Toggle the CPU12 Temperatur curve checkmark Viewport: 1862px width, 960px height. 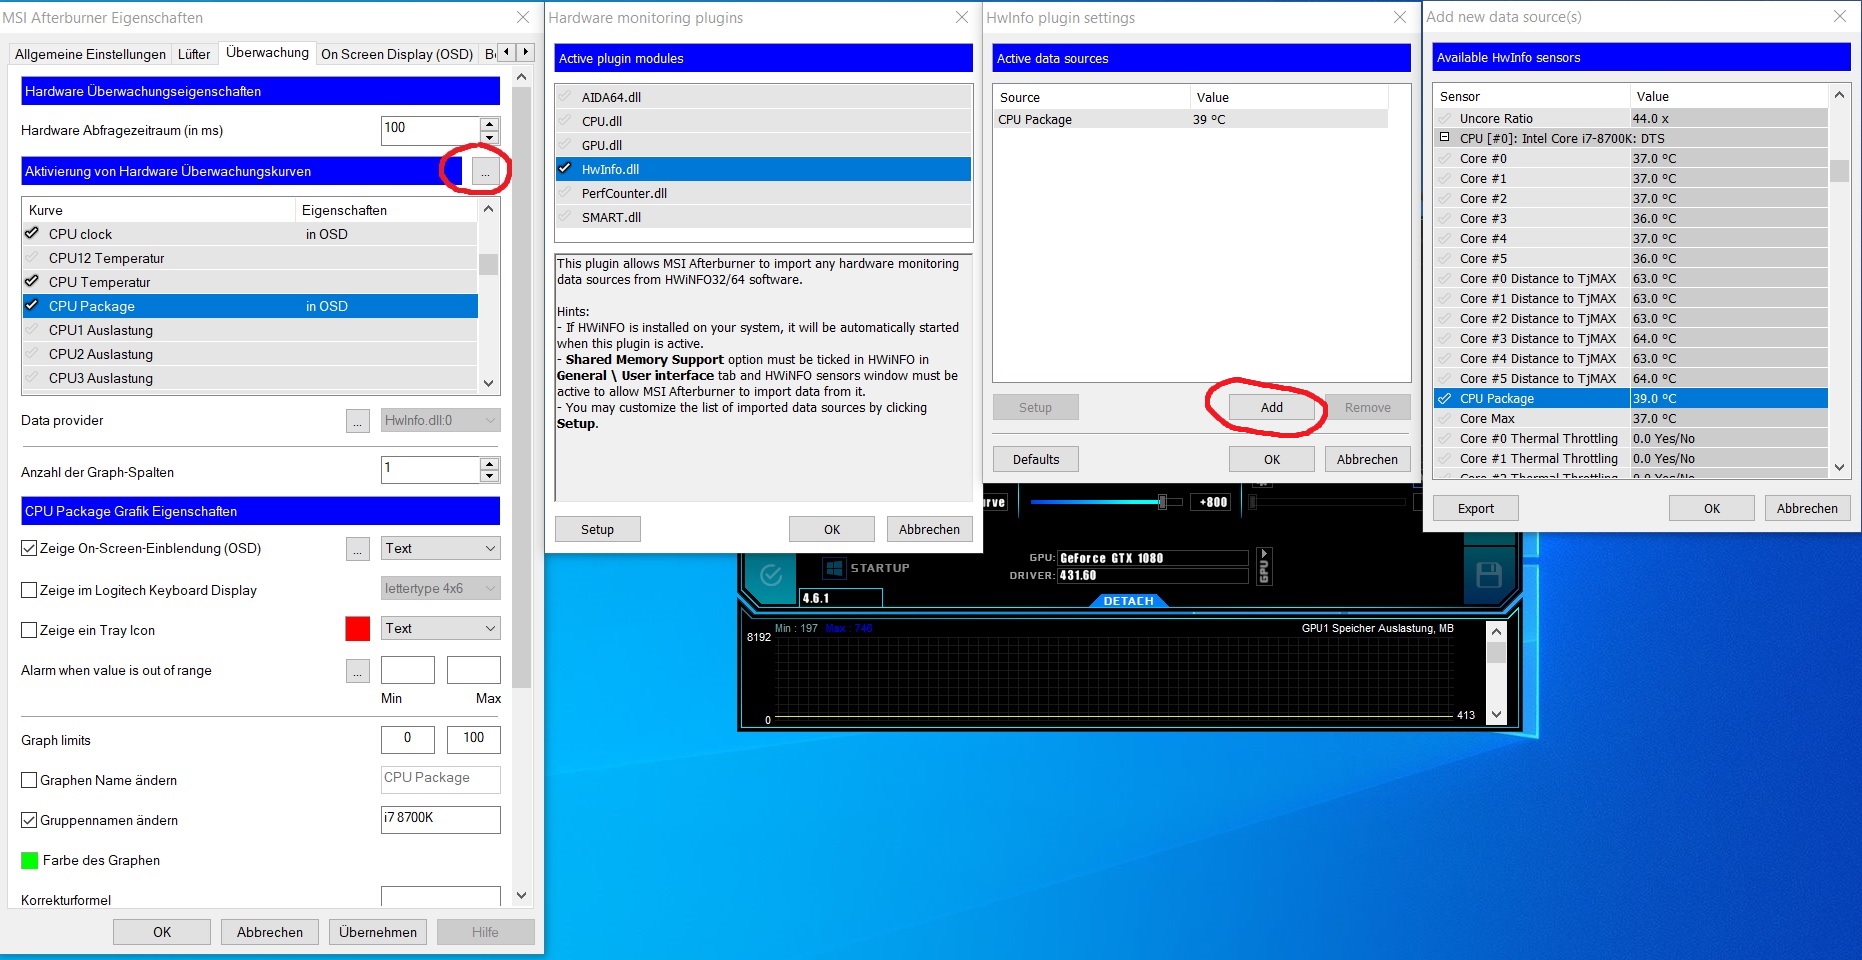point(32,258)
